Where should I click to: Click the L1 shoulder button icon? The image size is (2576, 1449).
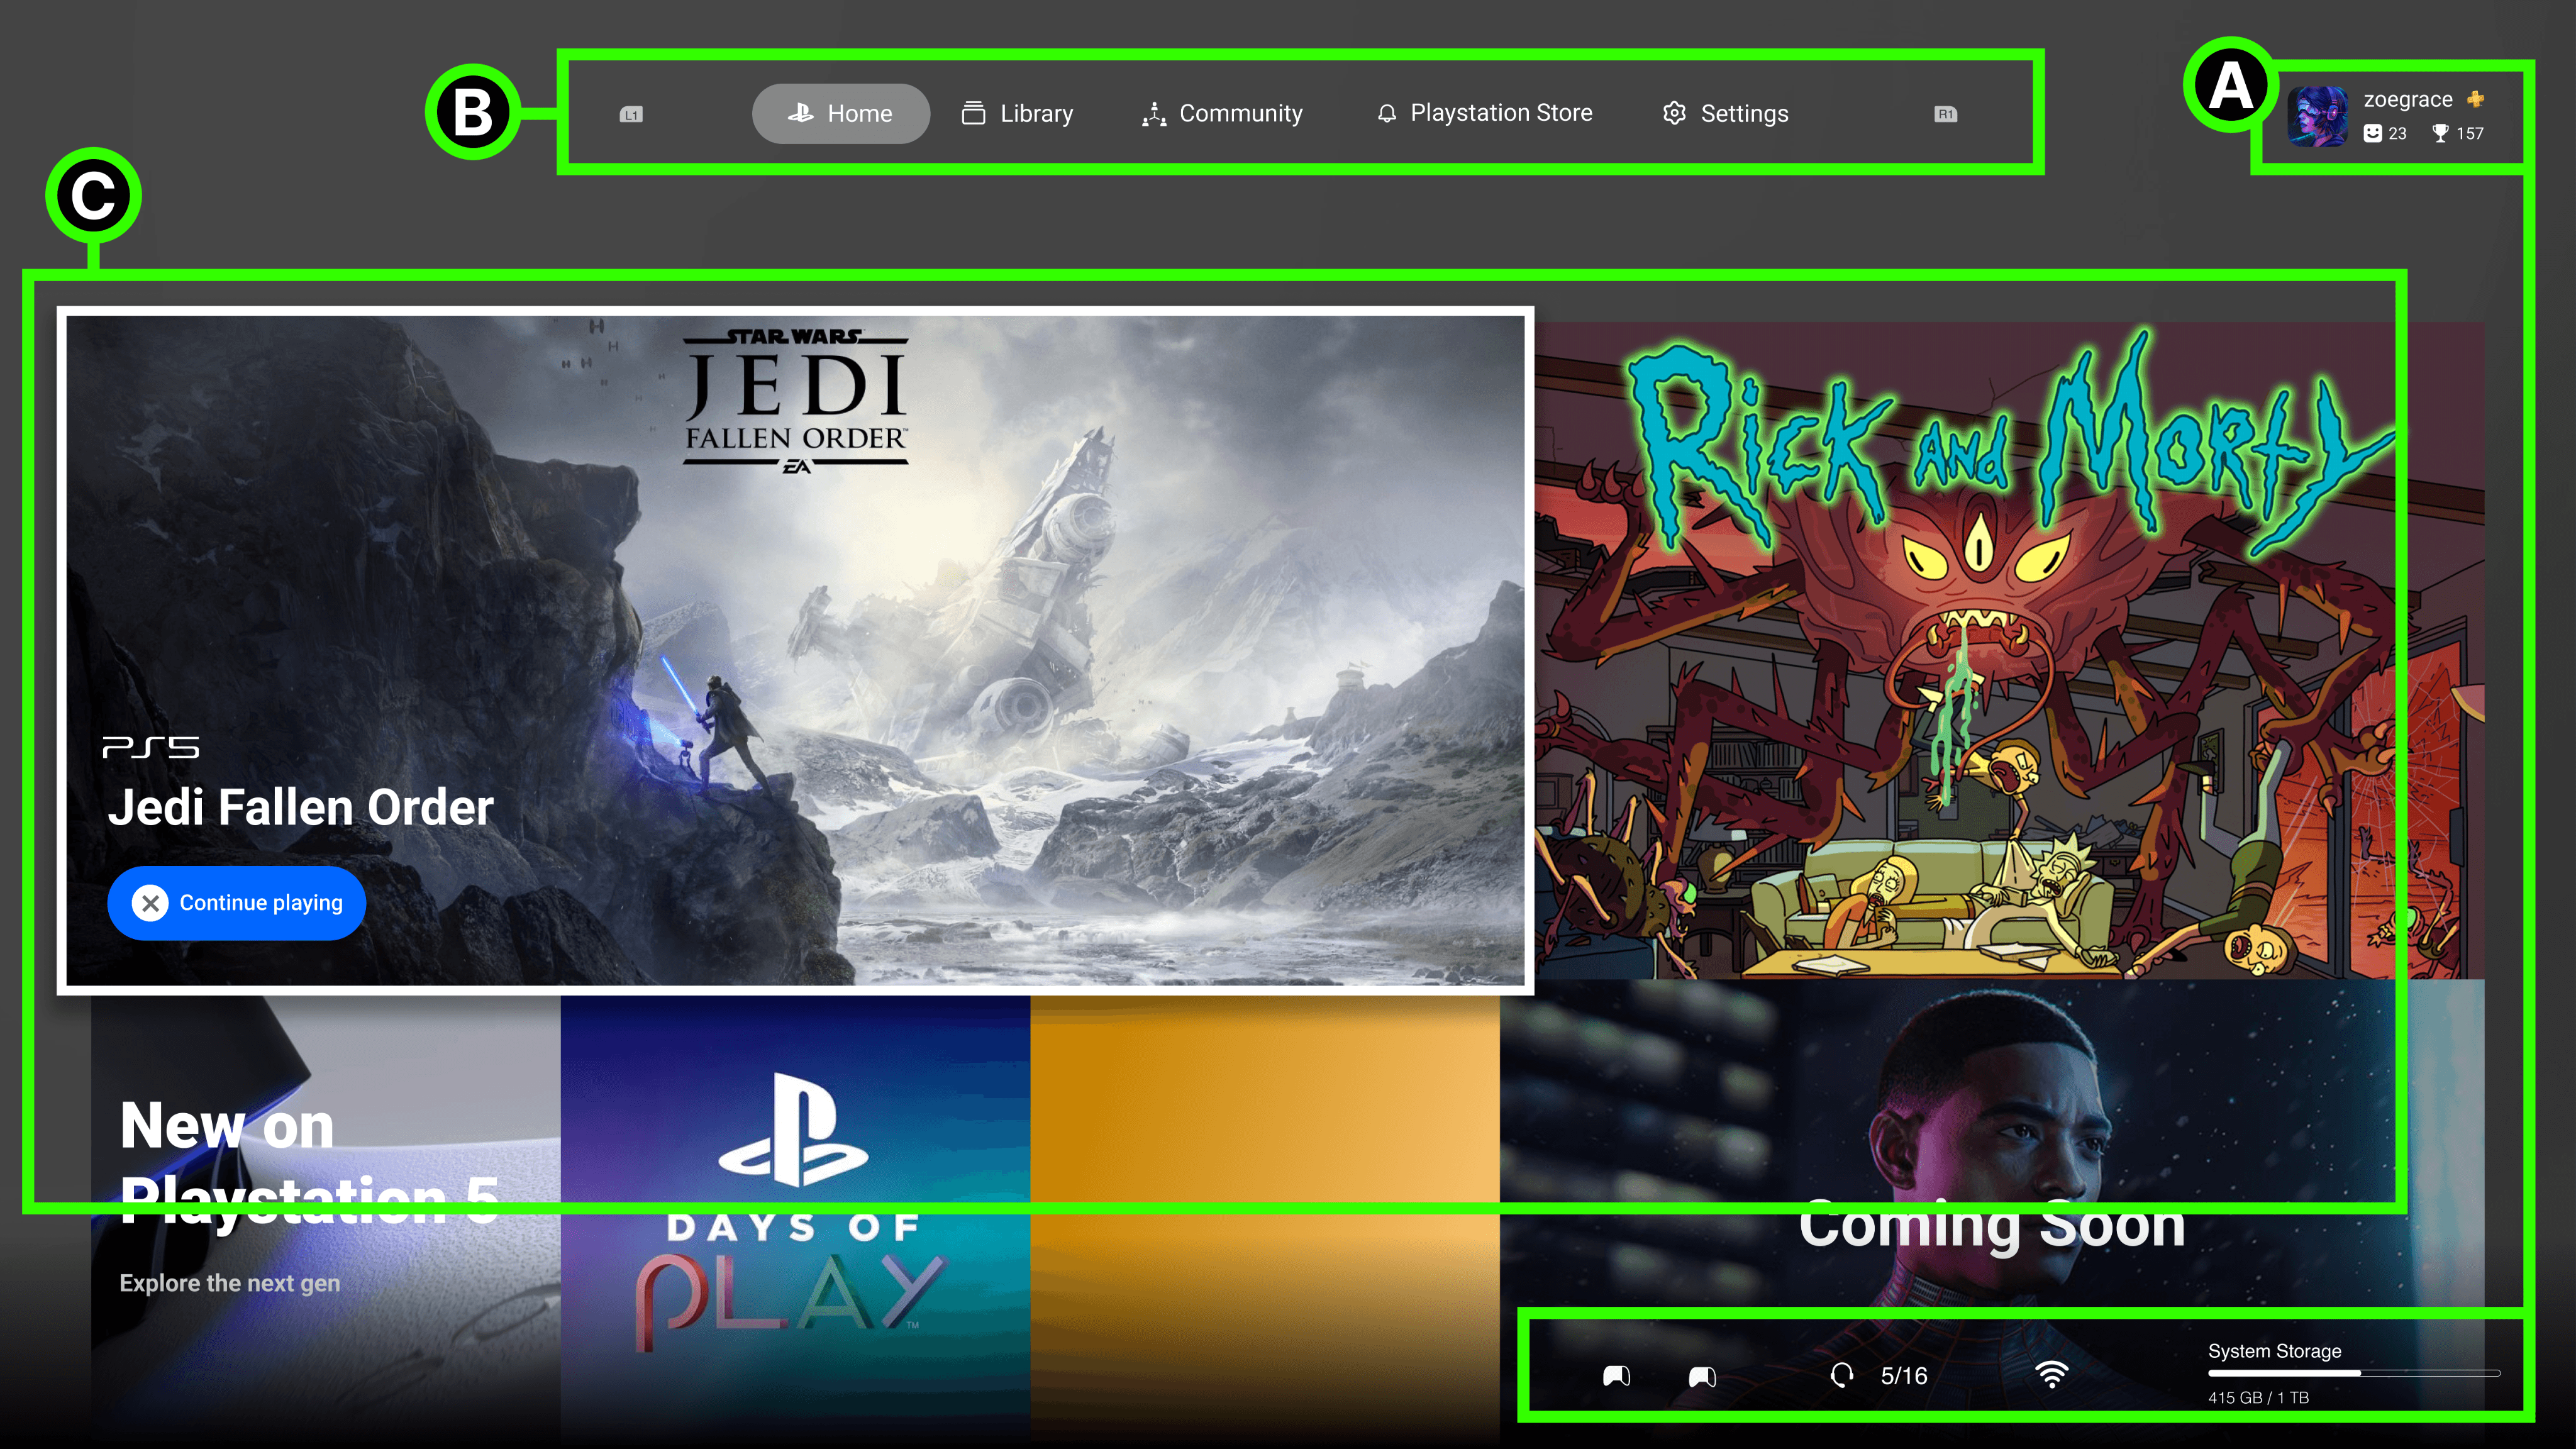click(x=631, y=114)
